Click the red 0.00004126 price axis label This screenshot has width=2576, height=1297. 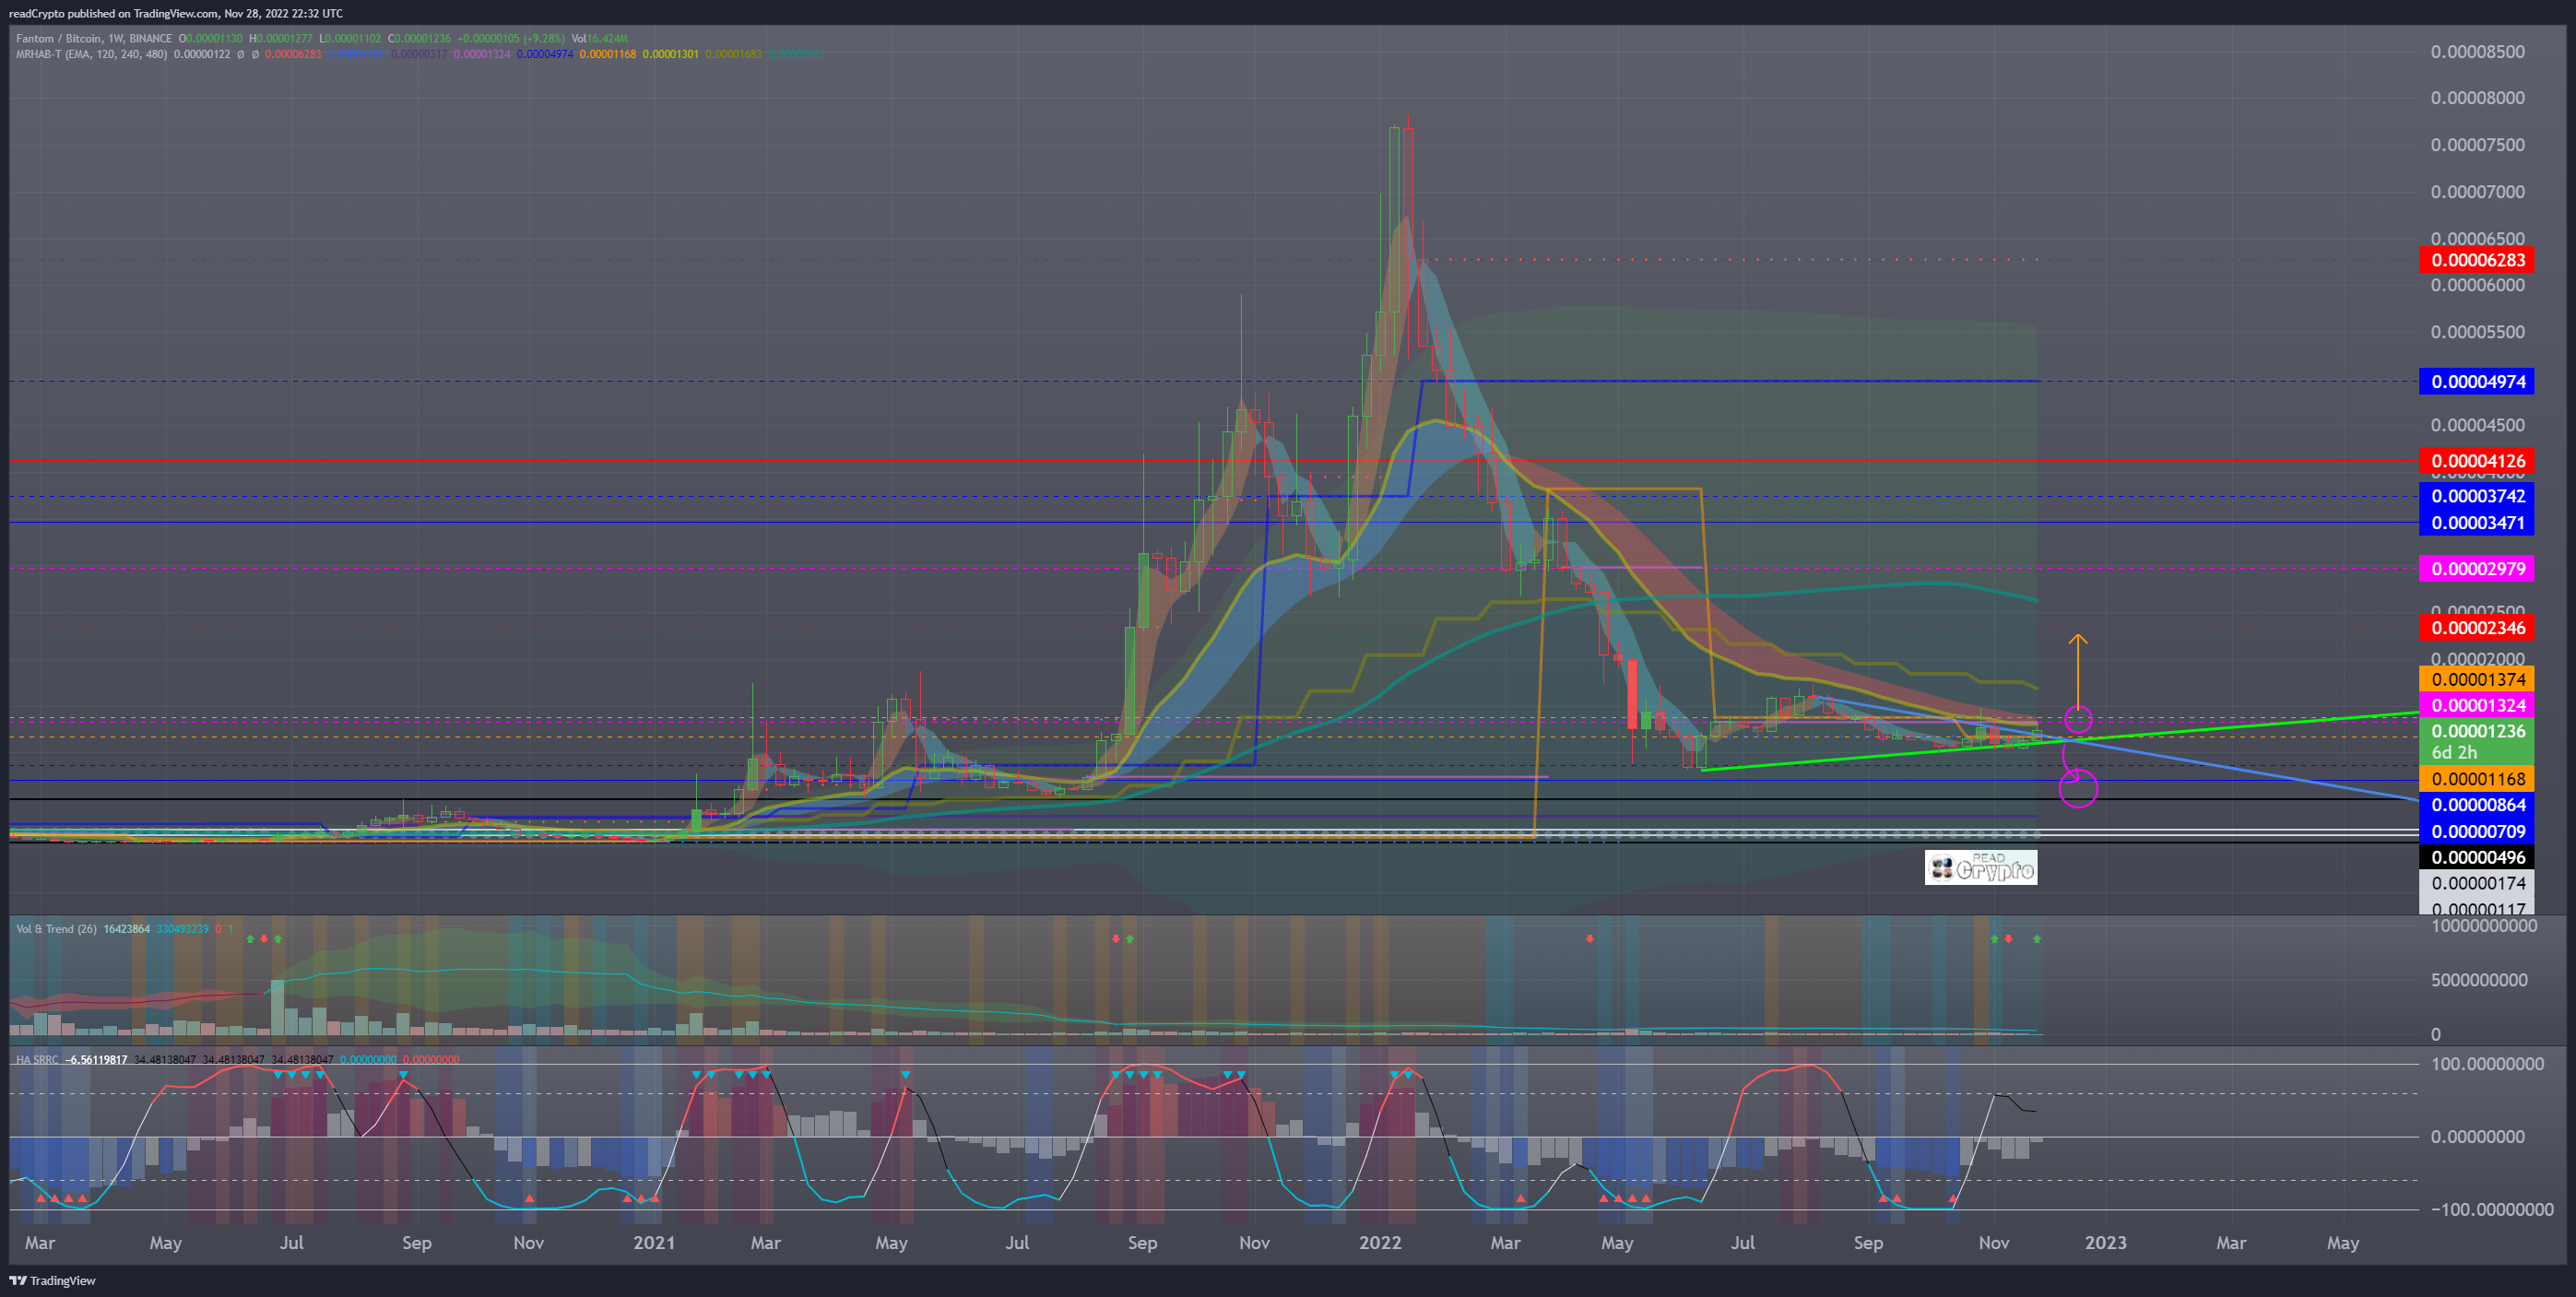2477,461
